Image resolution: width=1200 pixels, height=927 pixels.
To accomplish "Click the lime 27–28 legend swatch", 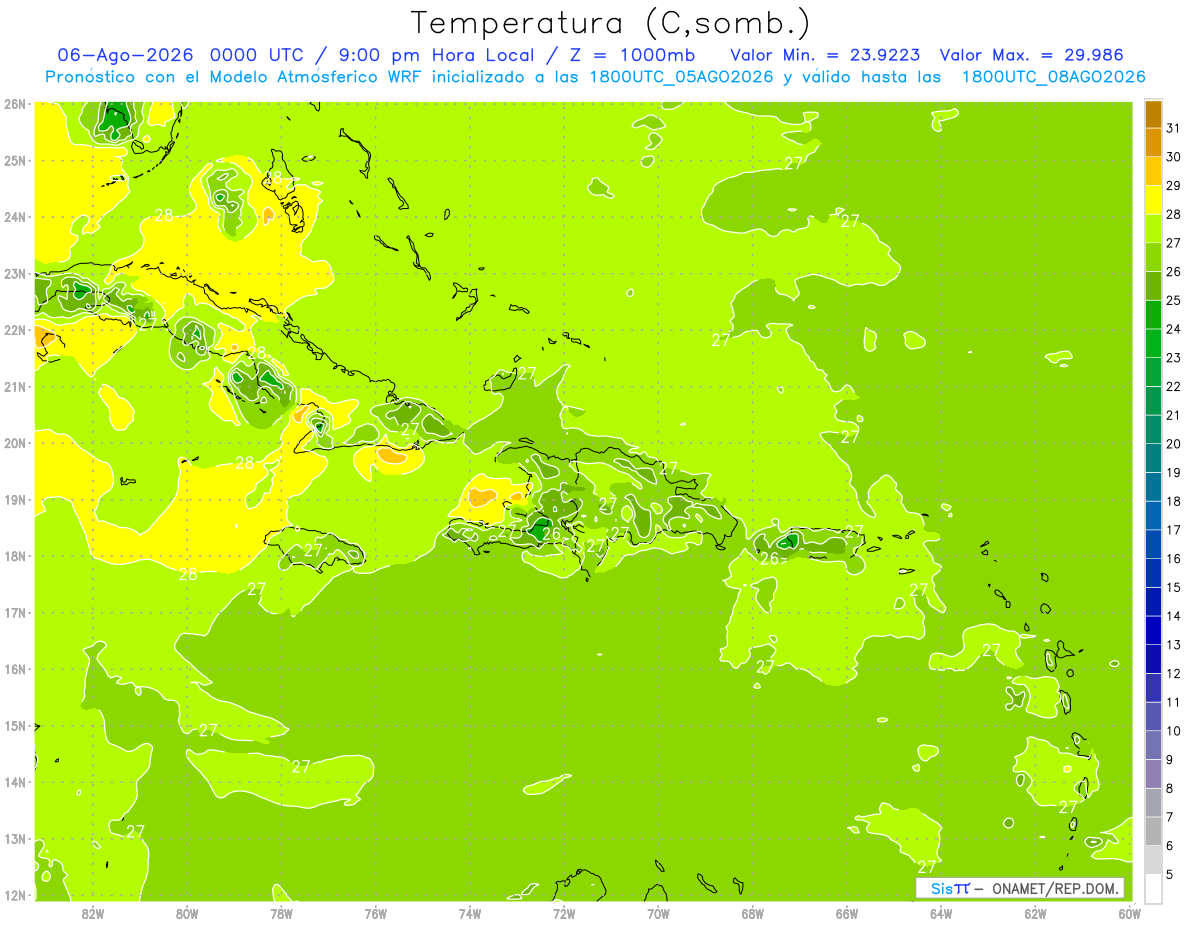I will [1153, 229].
